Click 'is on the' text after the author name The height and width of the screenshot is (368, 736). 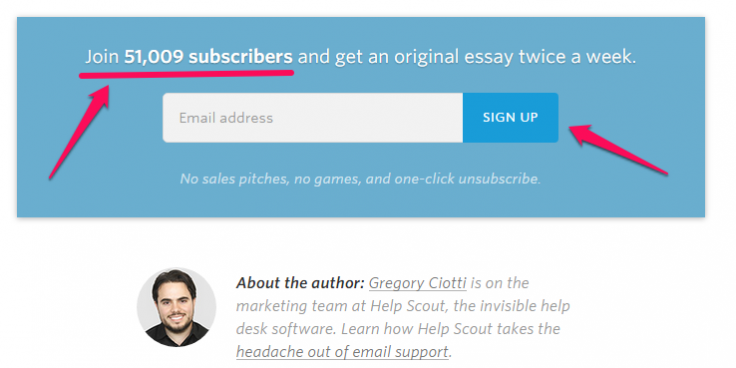click(499, 283)
